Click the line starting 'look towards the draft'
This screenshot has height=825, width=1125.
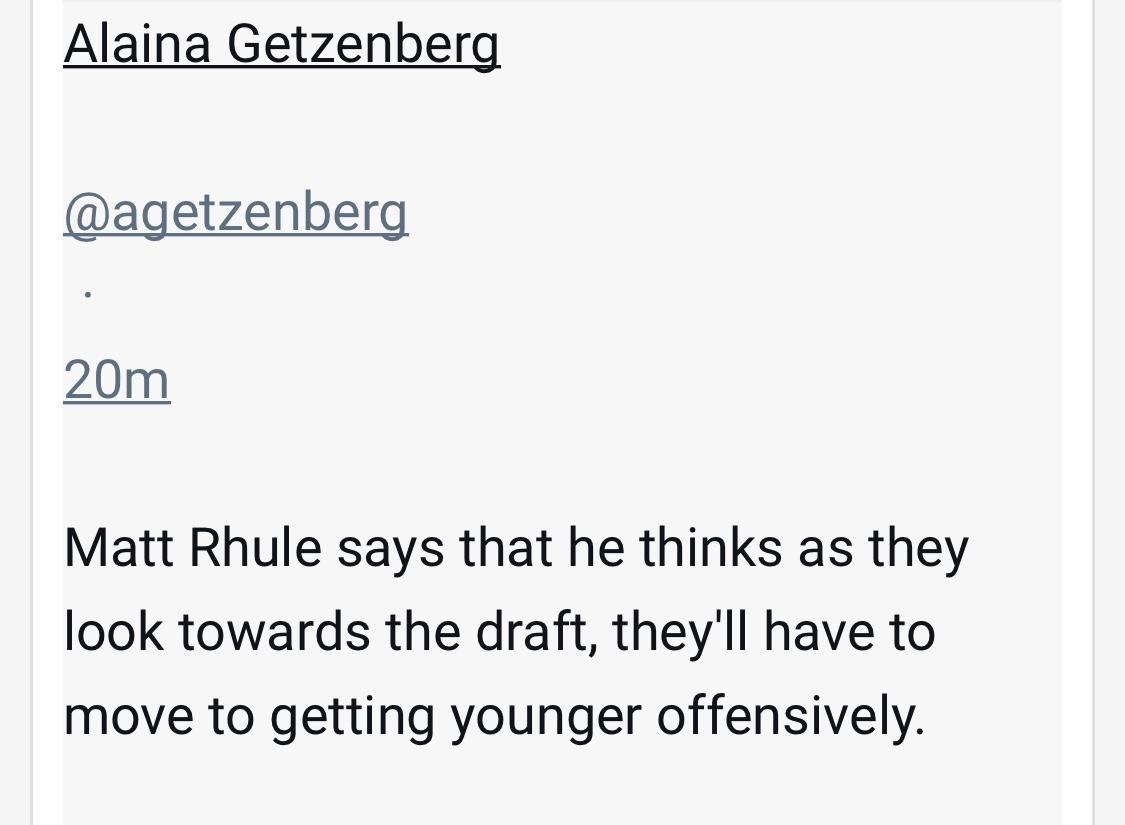499,632
